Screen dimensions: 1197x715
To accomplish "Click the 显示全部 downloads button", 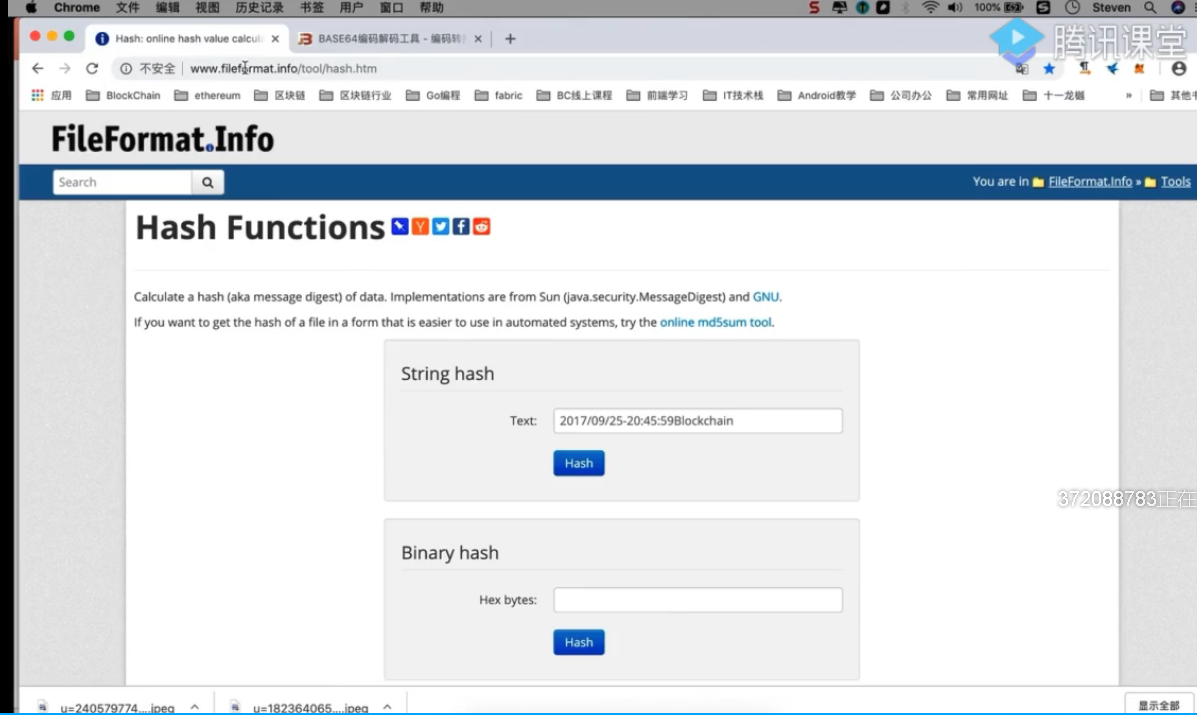I will (1158, 705).
